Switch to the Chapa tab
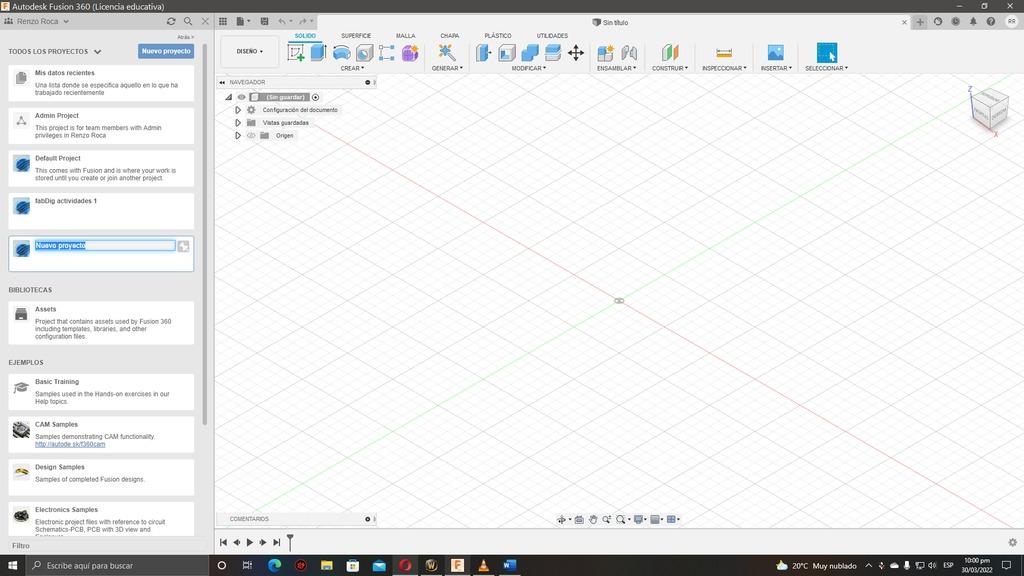 [x=449, y=36]
